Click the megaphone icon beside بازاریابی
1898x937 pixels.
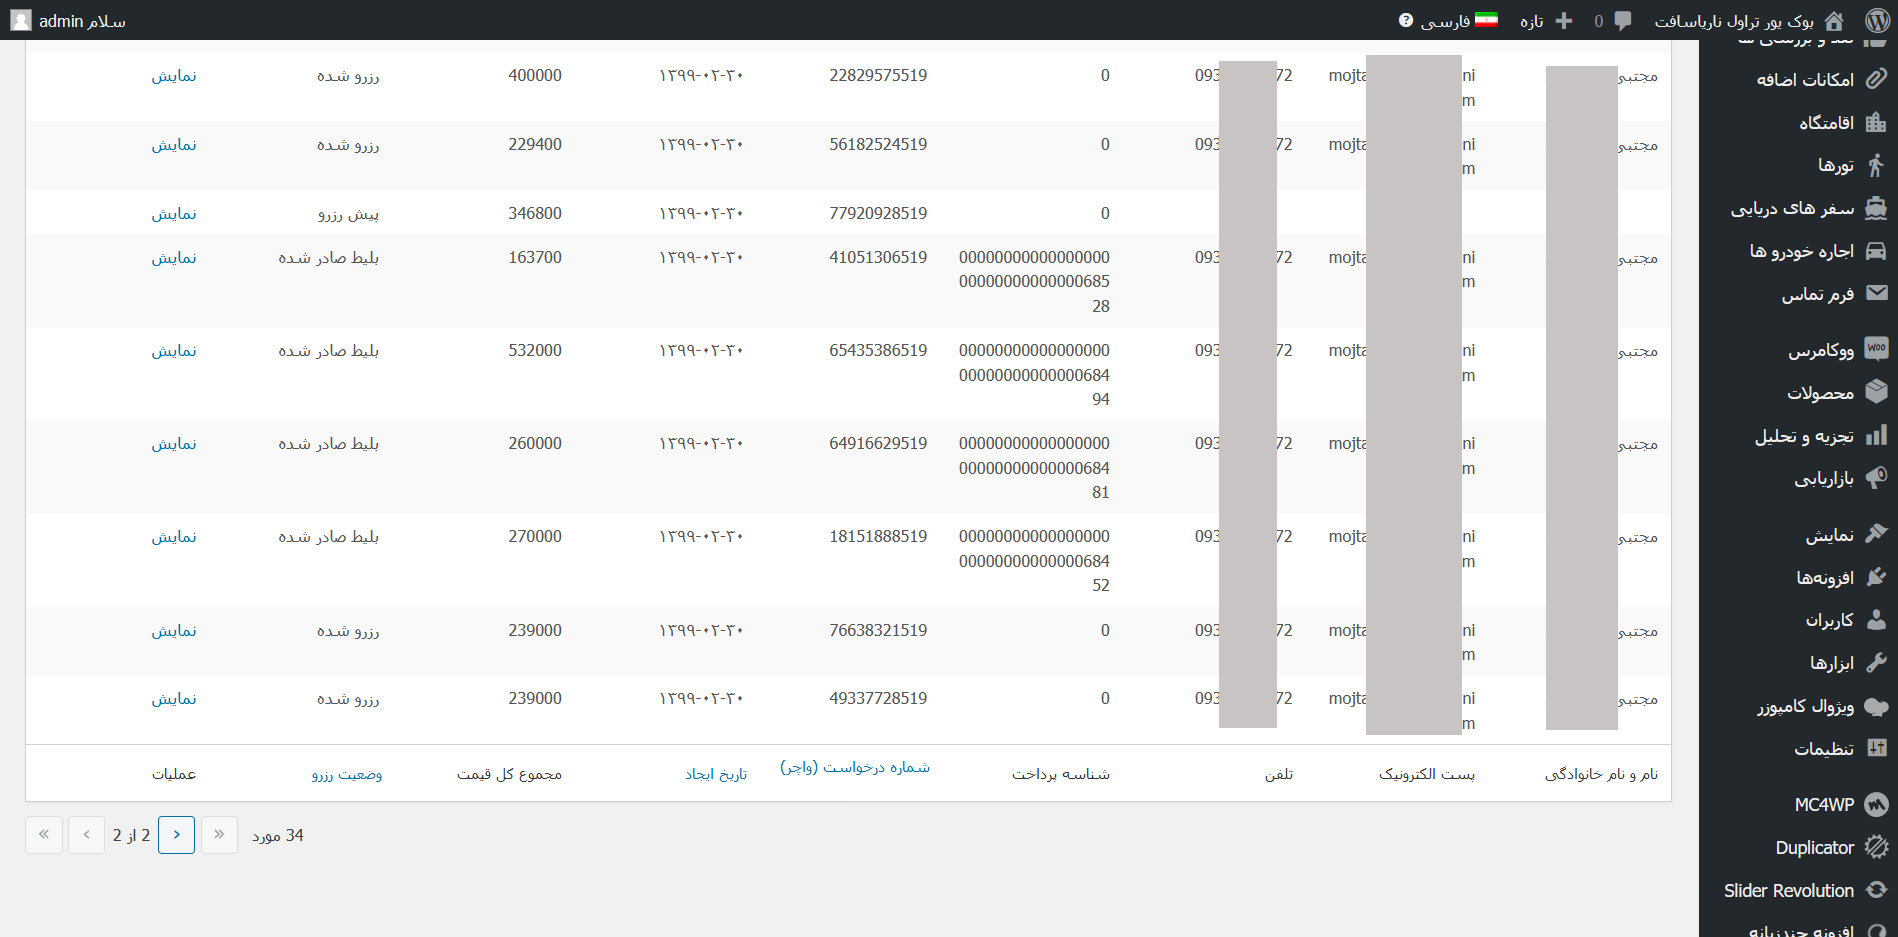click(x=1876, y=478)
